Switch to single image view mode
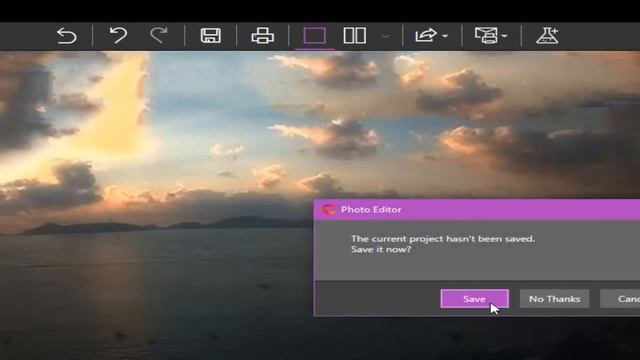Viewport: 640px width, 360px height. click(315, 36)
